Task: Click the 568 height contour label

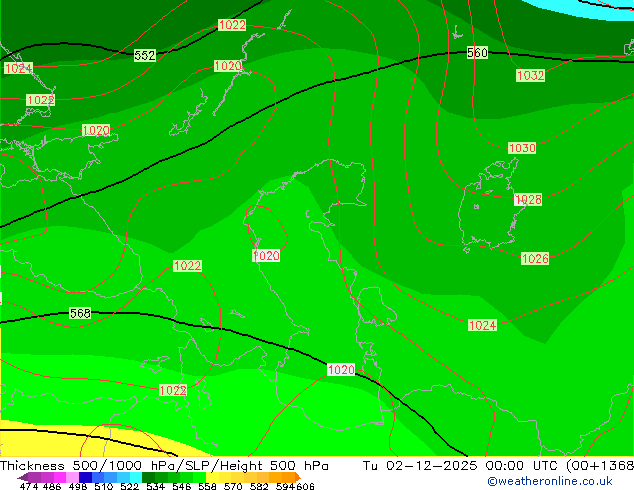Action: tap(80, 313)
